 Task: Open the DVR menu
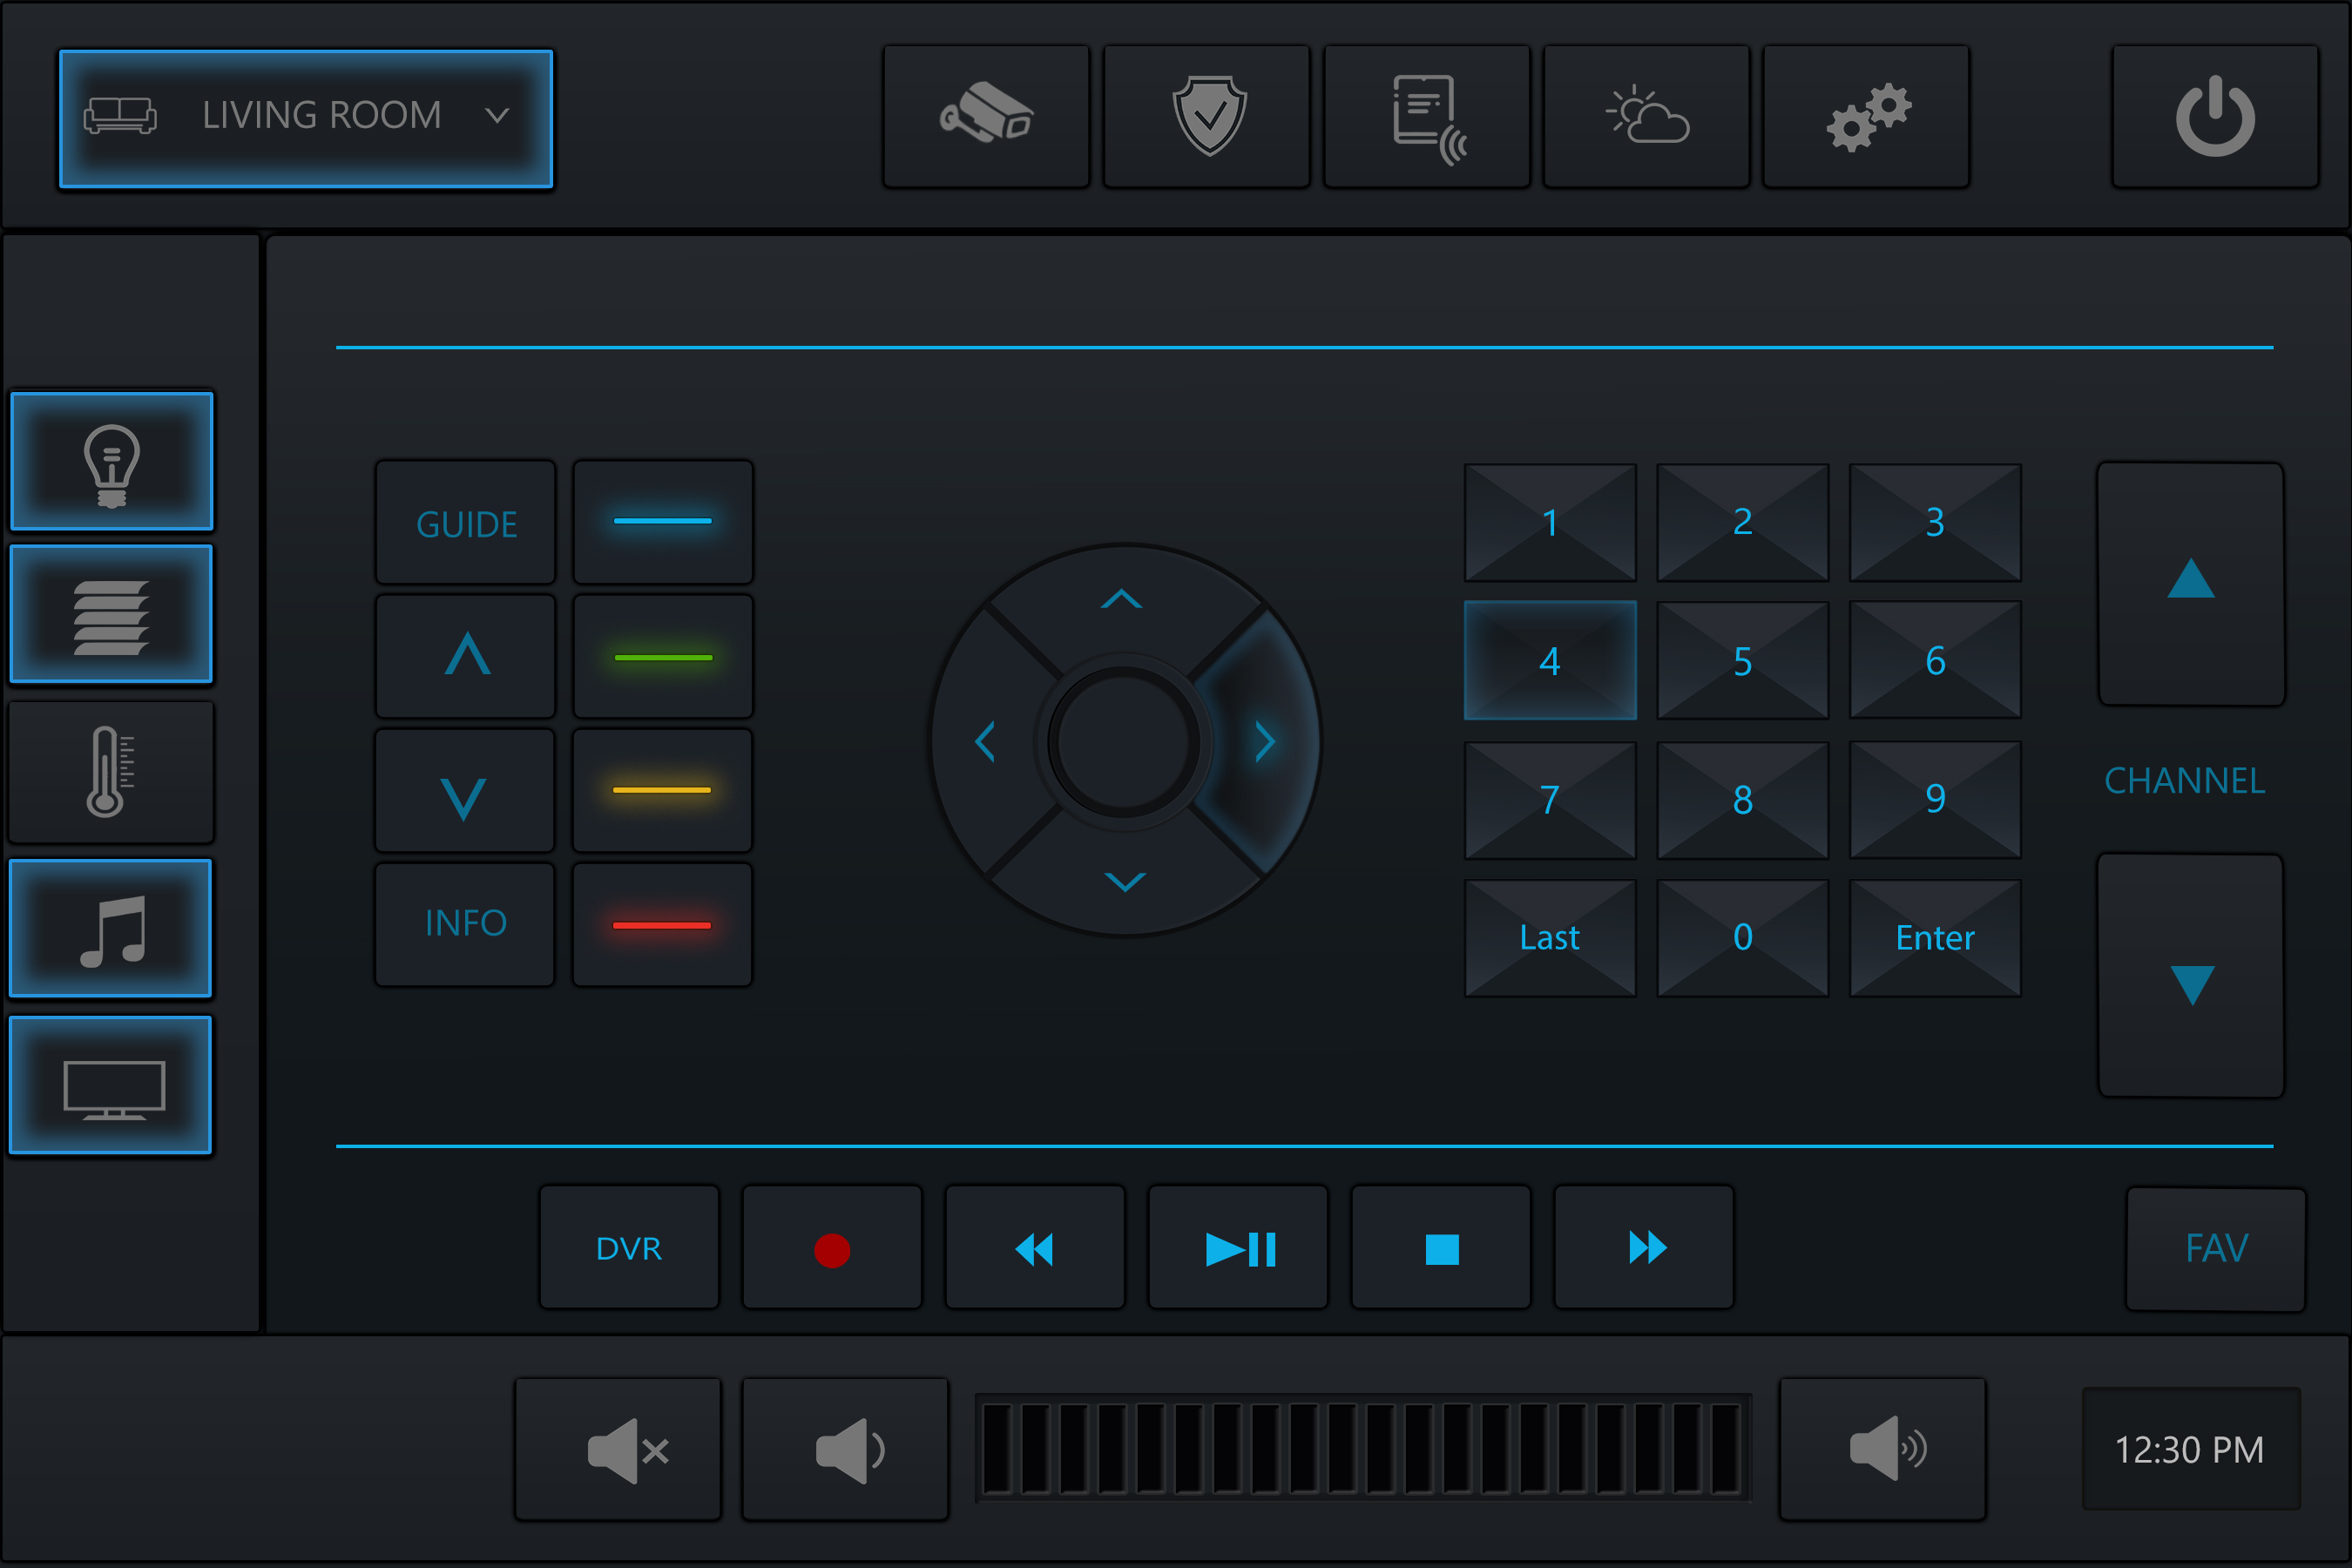(x=629, y=1247)
